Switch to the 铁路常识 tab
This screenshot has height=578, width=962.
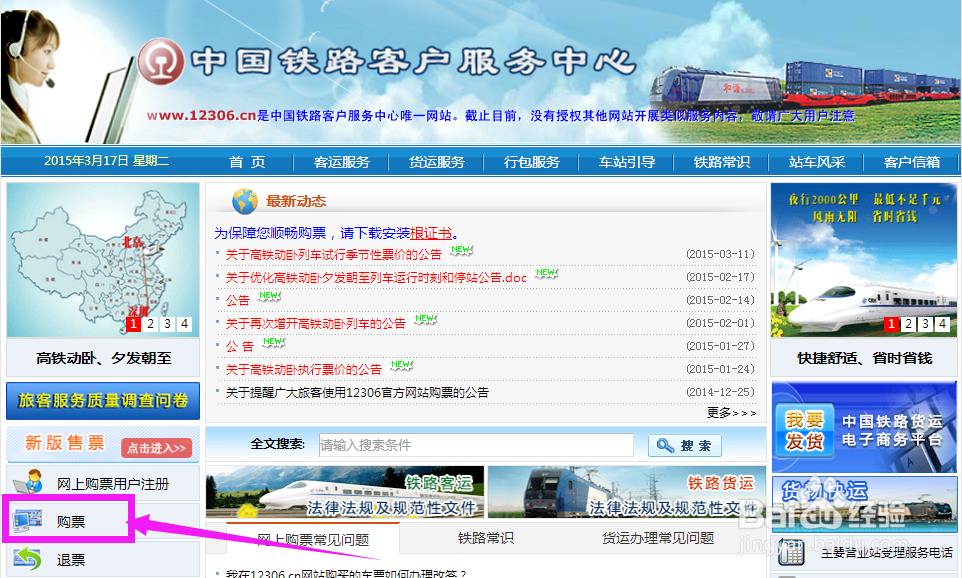485,538
